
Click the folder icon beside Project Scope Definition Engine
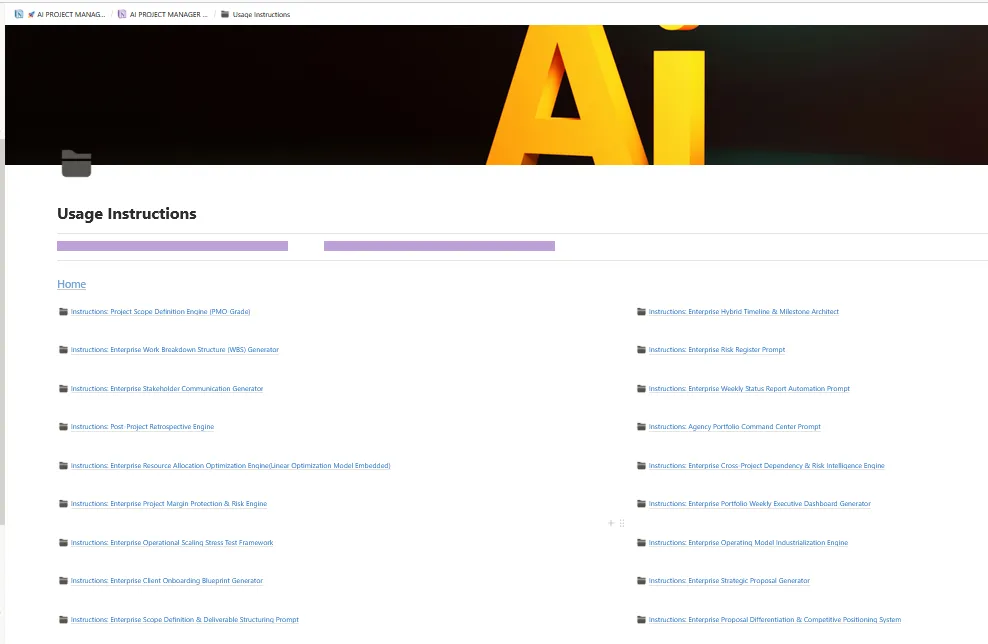tap(63, 311)
